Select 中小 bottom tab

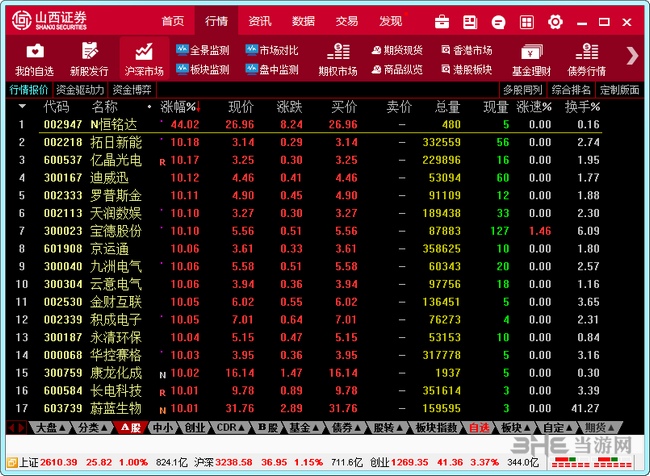click(163, 427)
